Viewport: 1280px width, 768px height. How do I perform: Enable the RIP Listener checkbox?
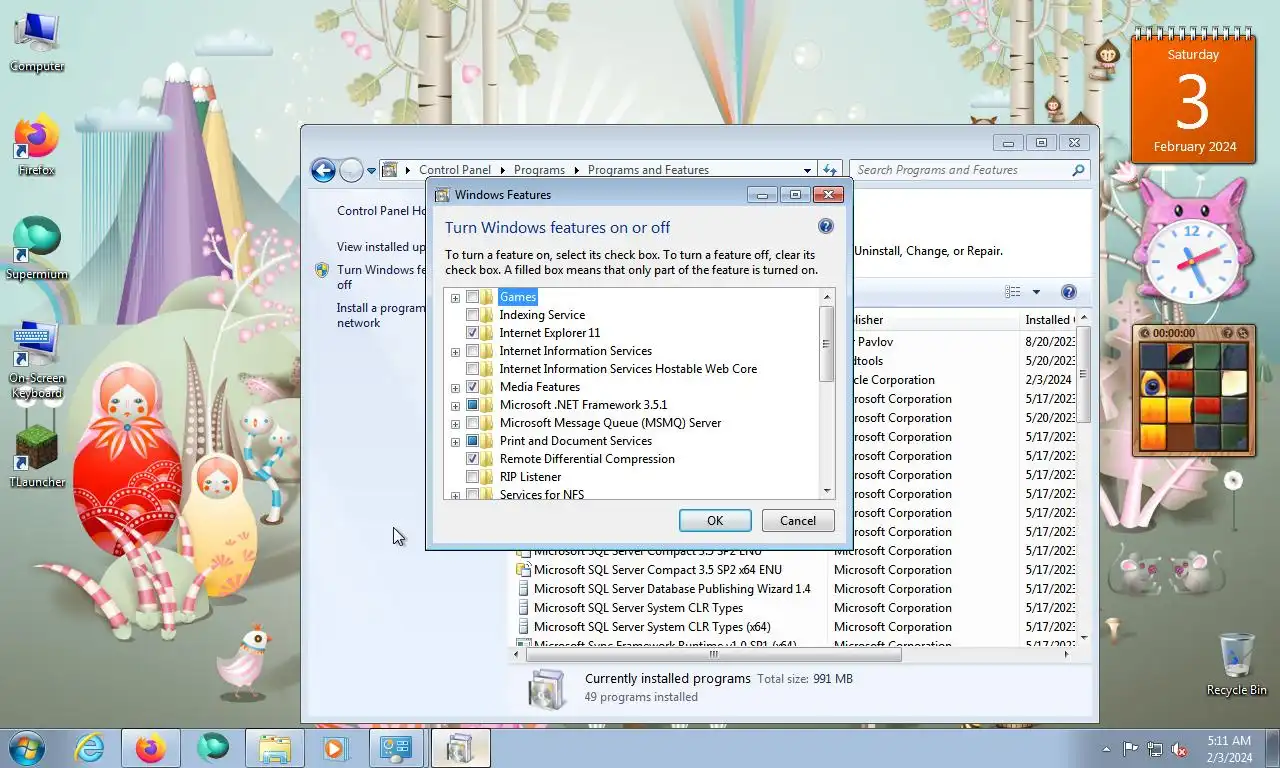(472, 477)
